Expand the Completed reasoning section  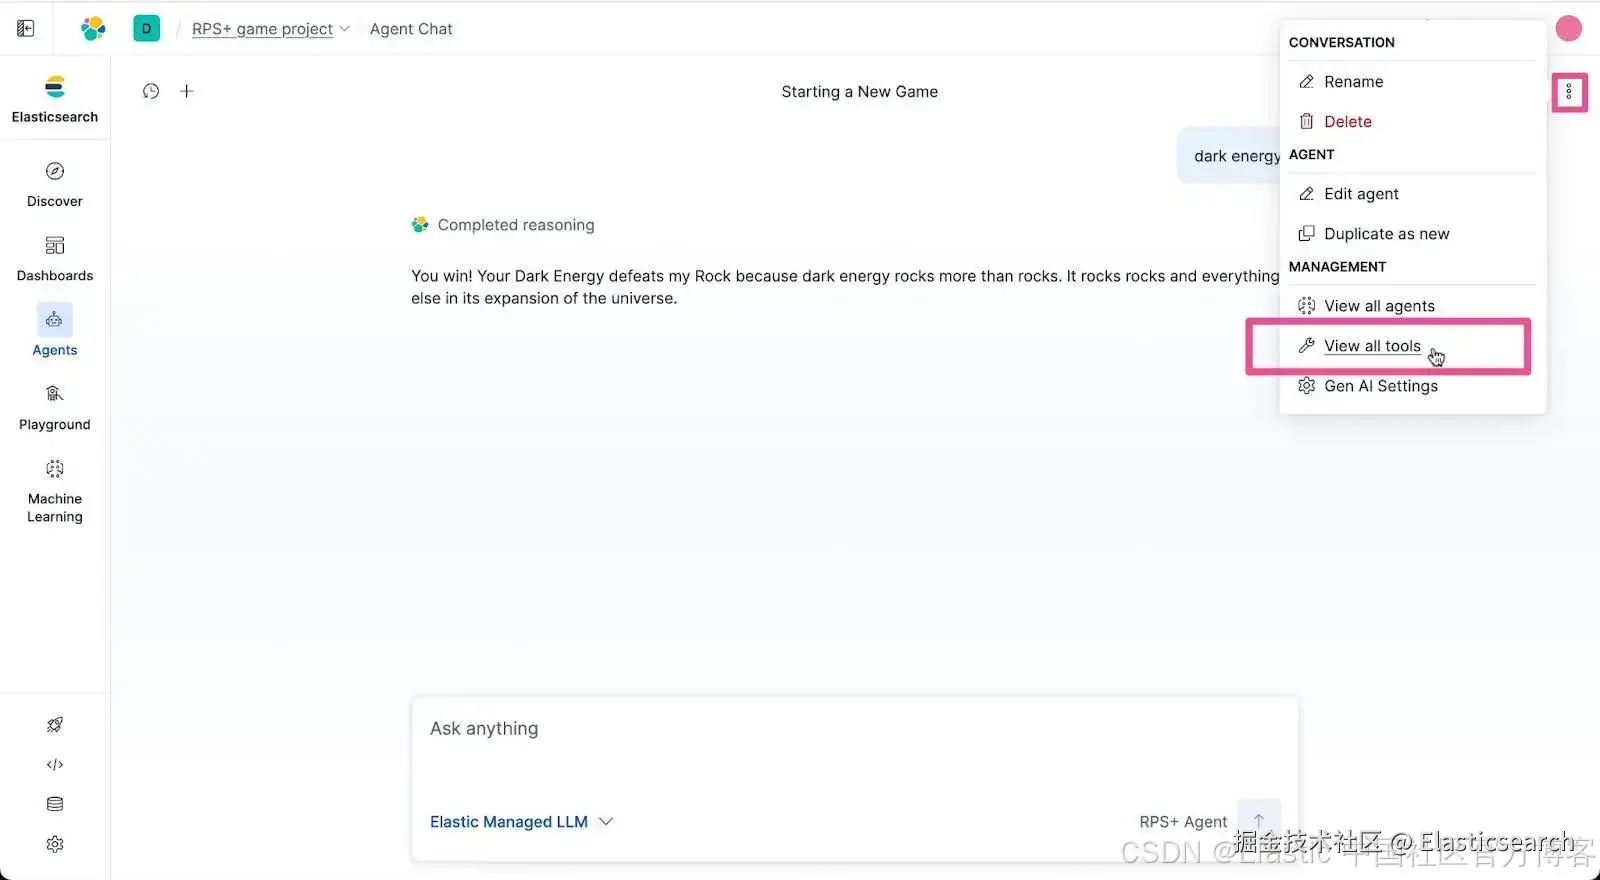(515, 225)
